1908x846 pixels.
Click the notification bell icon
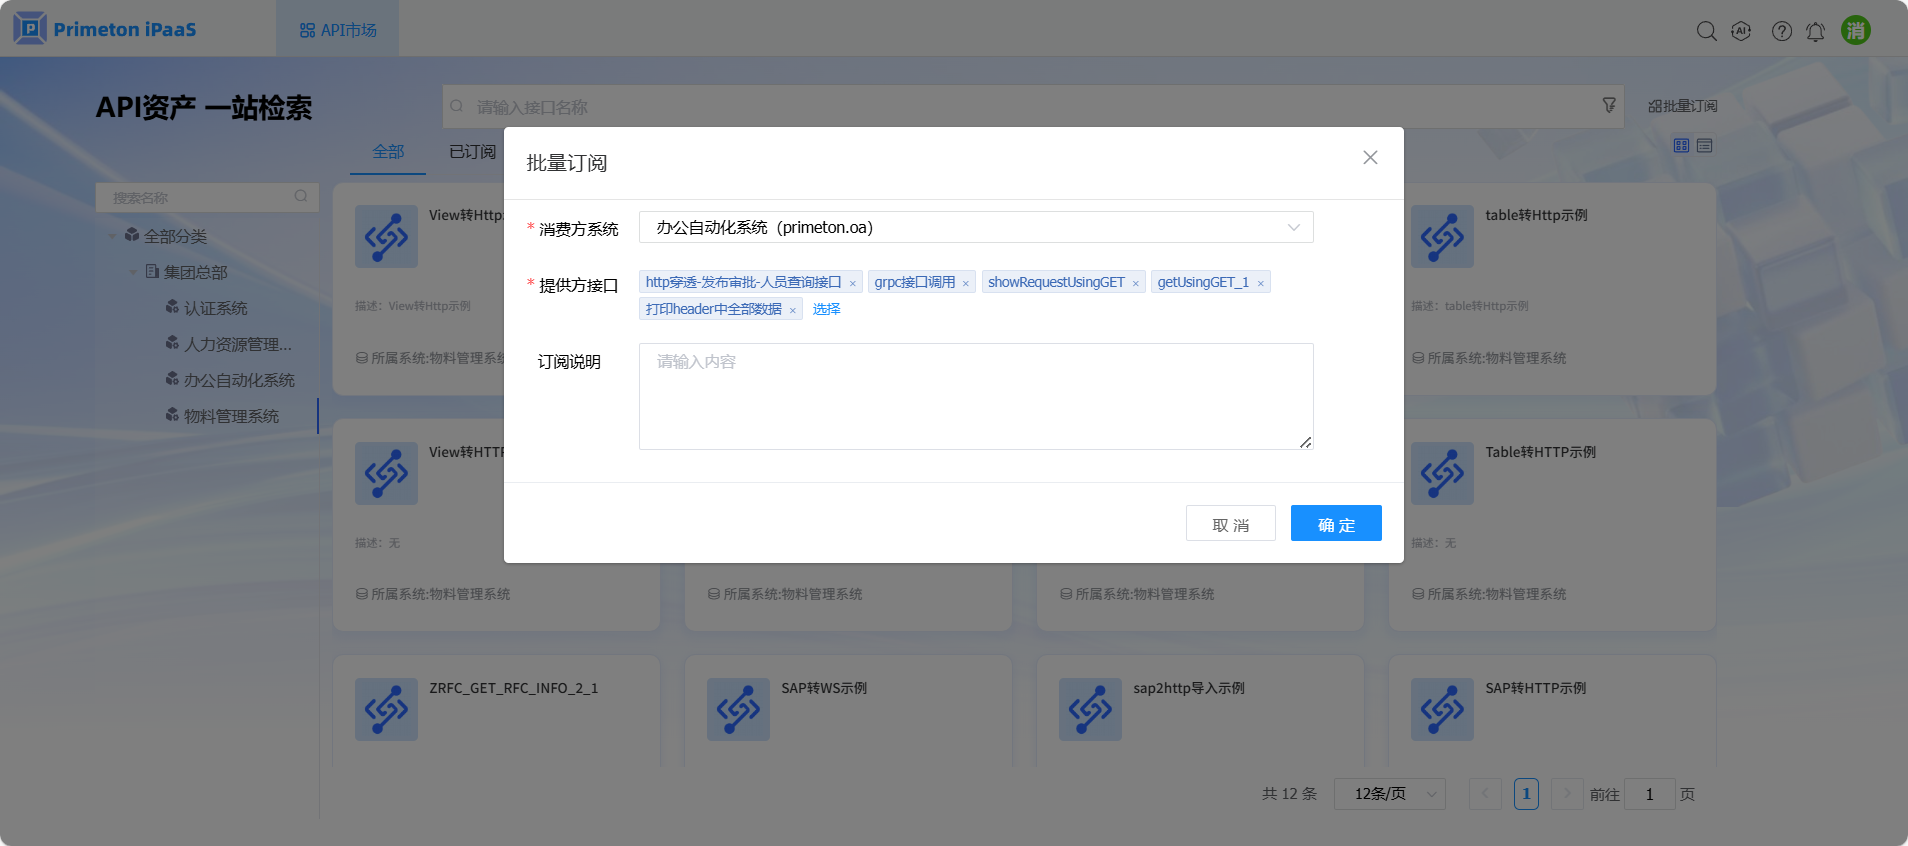click(1815, 32)
